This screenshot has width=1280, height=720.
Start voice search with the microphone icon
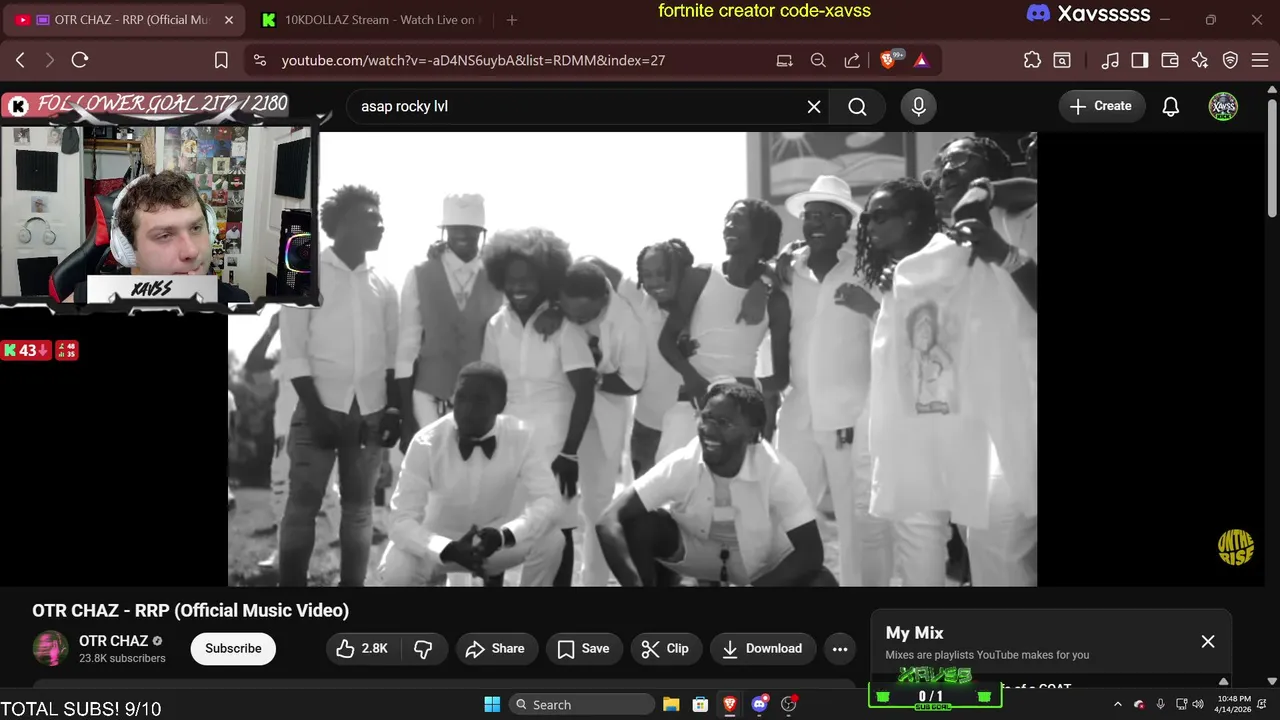918,106
